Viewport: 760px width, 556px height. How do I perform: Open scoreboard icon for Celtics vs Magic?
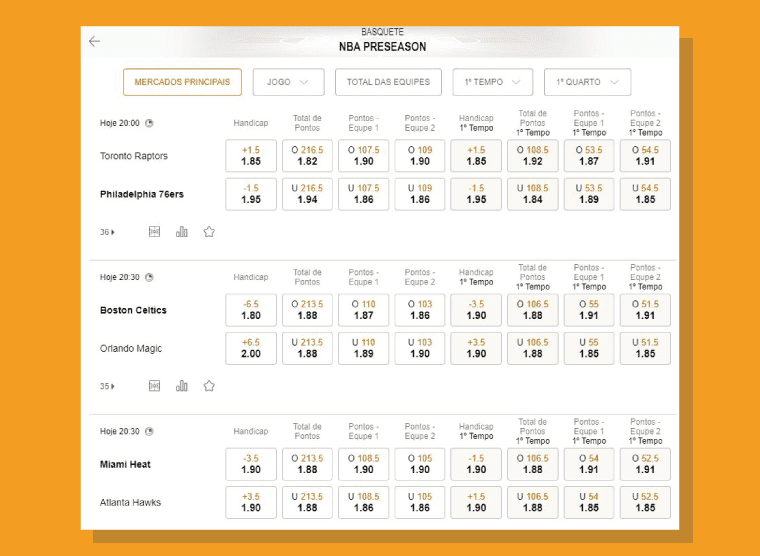click(154, 386)
